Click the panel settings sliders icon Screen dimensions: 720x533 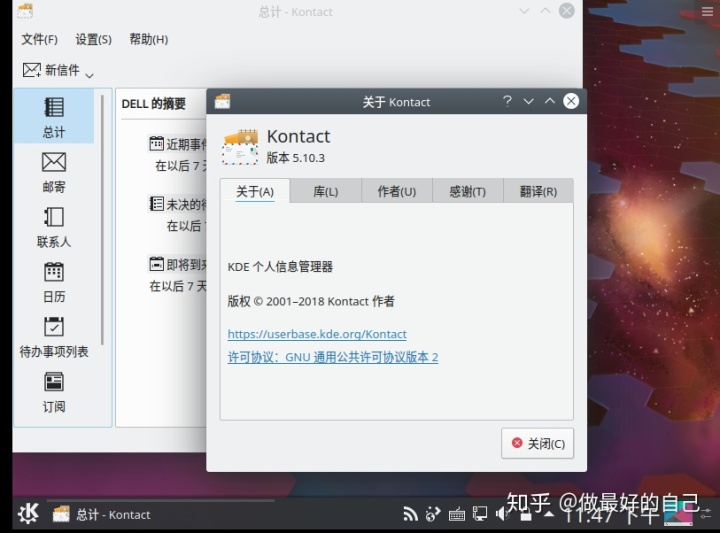706,513
